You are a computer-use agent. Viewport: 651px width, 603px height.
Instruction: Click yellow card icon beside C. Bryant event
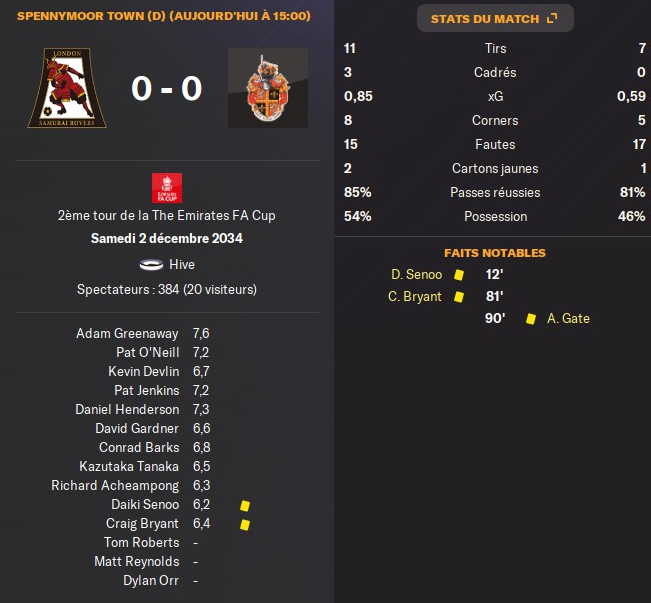pyautogui.click(x=459, y=296)
